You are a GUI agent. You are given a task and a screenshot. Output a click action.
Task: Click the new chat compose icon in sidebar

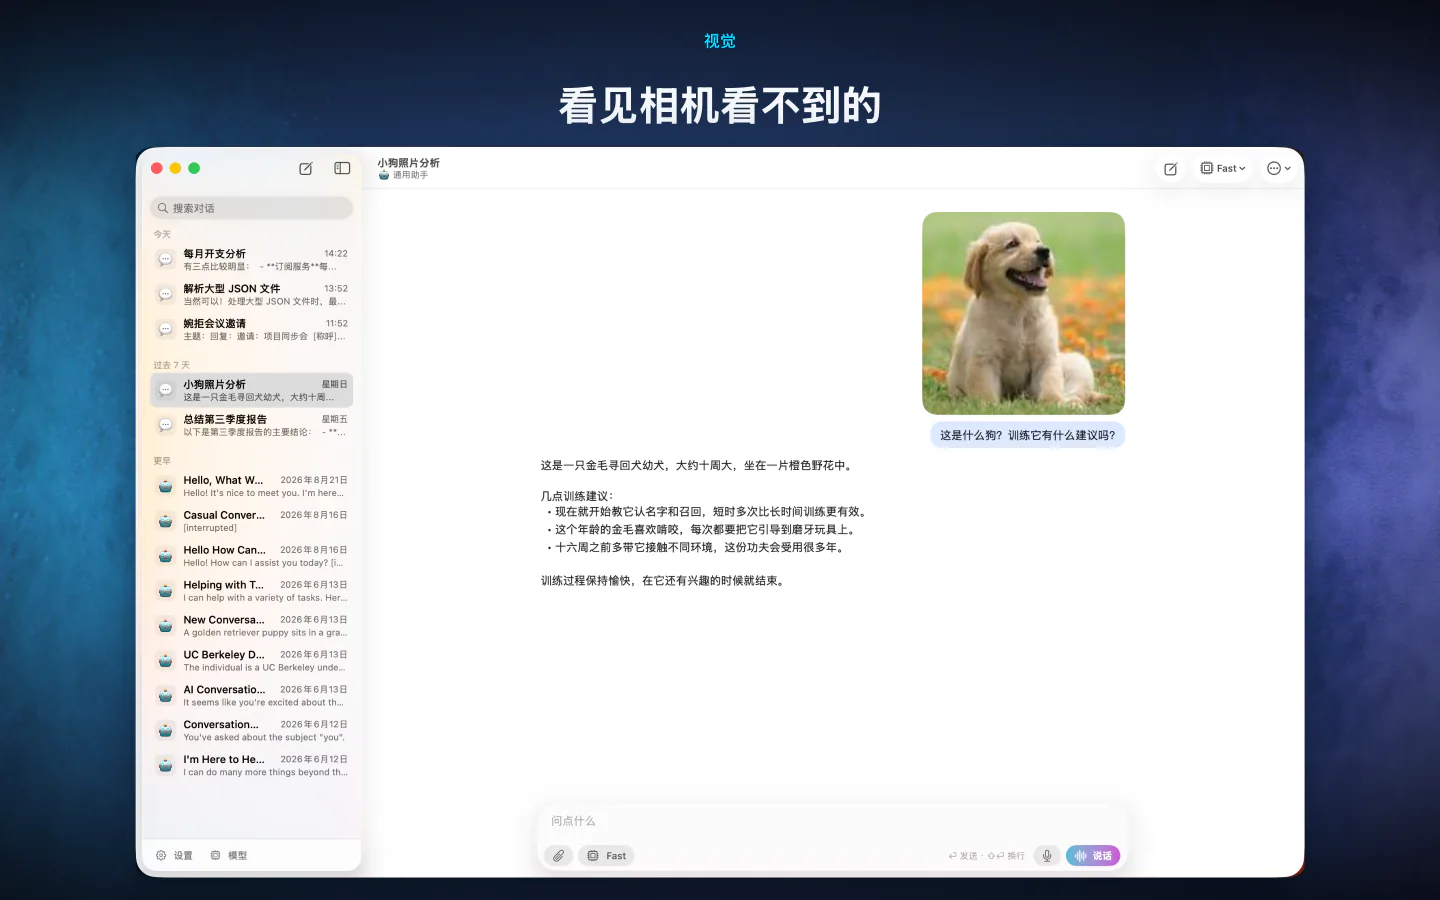tap(306, 168)
